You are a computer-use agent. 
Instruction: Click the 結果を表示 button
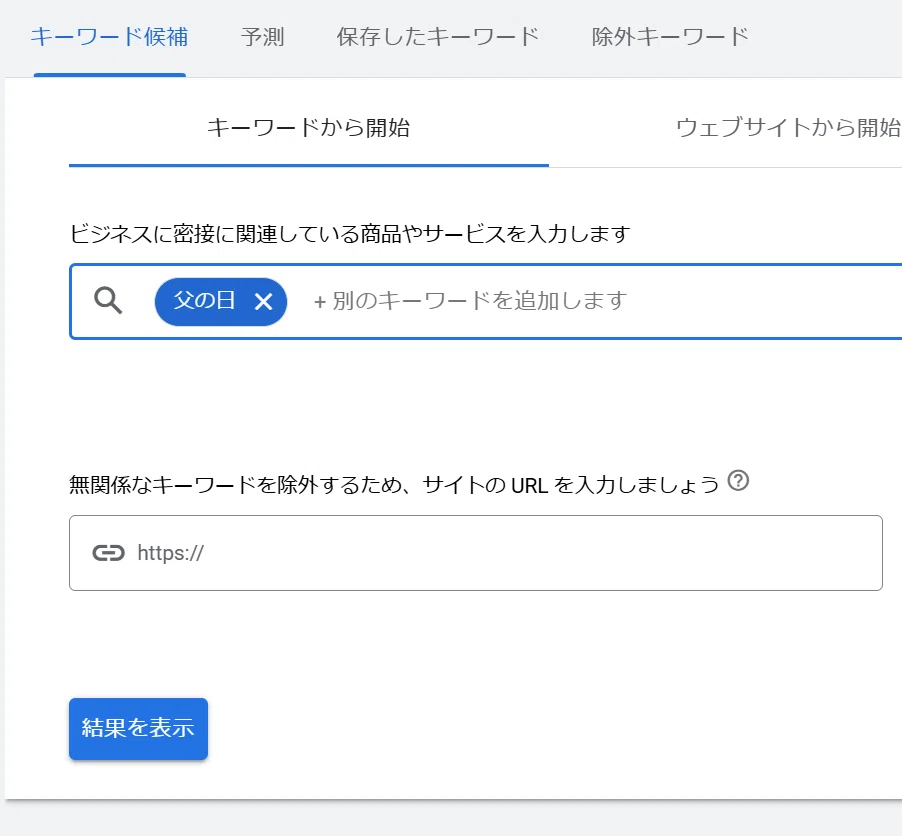[138, 728]
